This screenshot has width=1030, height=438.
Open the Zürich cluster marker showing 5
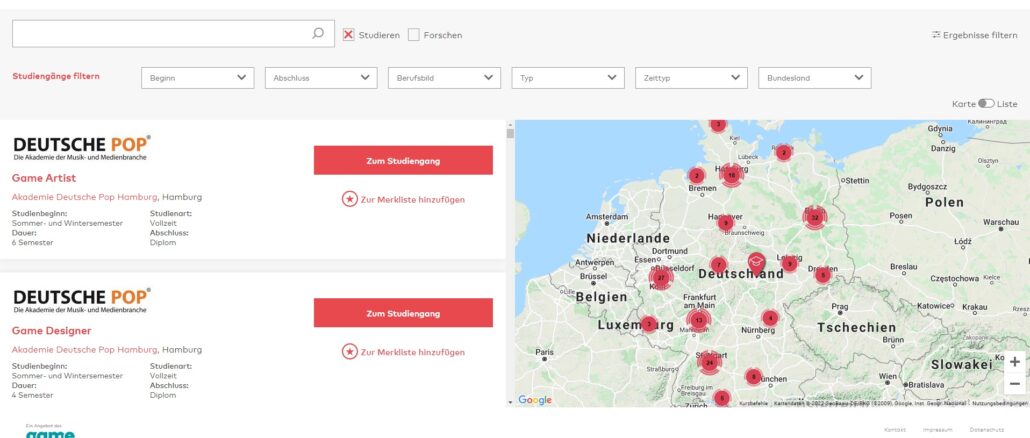coord(721,398)
